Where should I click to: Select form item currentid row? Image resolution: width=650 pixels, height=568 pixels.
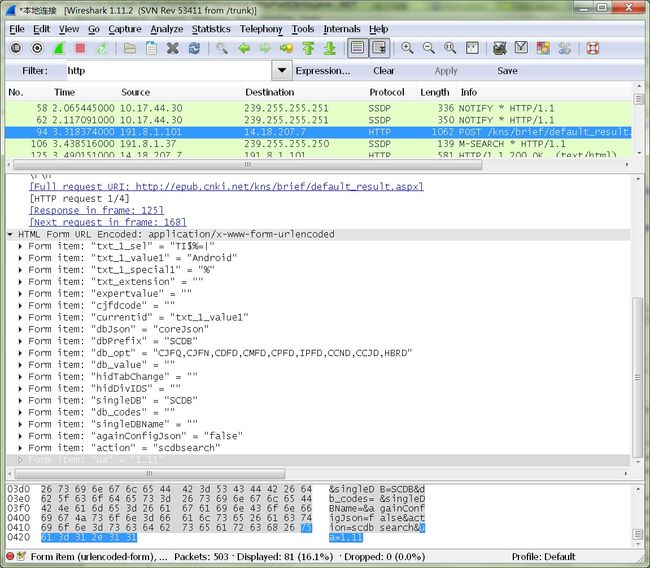318,318
